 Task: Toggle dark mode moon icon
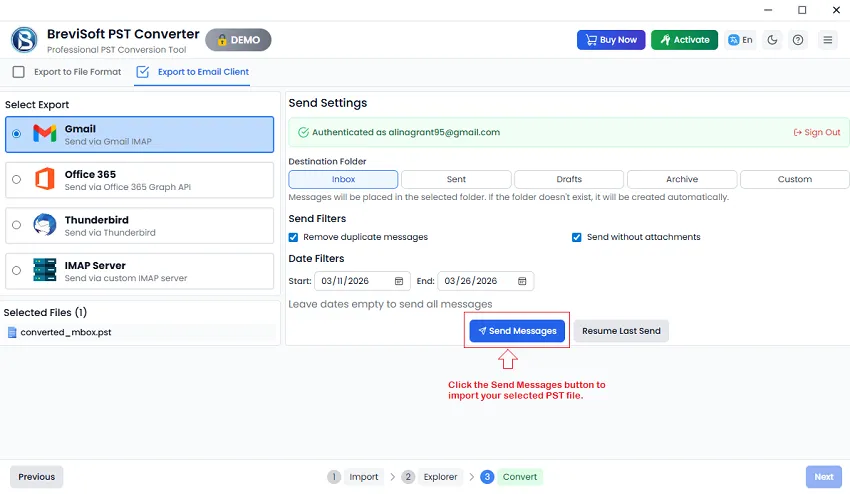coord(772,40)
